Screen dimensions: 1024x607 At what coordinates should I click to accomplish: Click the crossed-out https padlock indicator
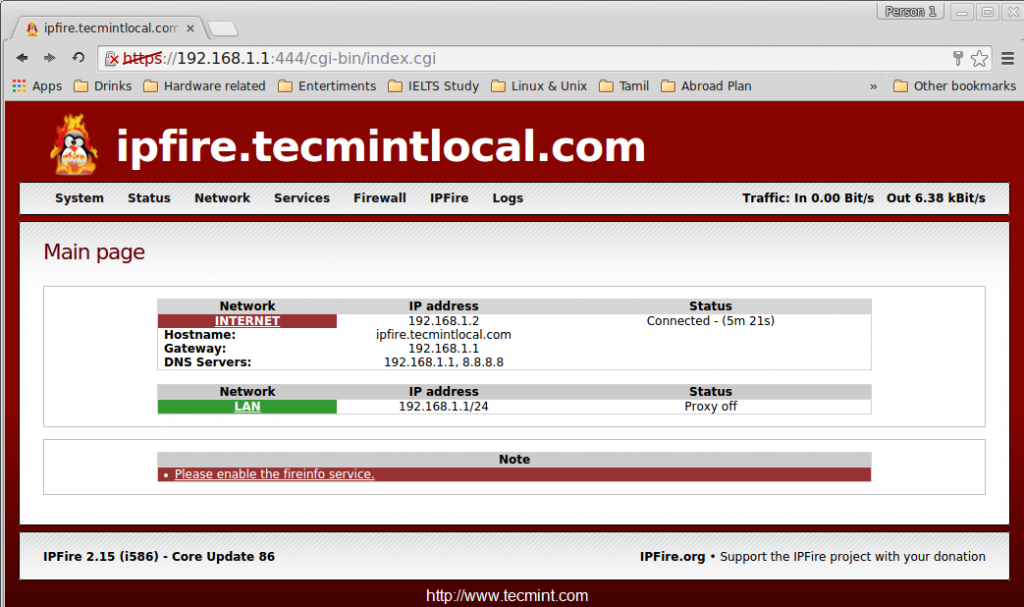click(111, 58)
